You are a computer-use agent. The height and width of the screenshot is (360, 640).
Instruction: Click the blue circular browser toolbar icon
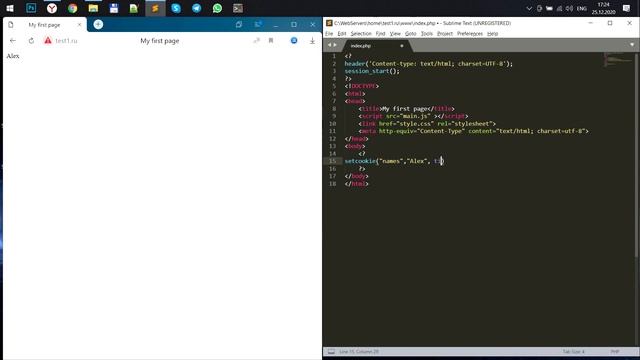coord(294,40)
